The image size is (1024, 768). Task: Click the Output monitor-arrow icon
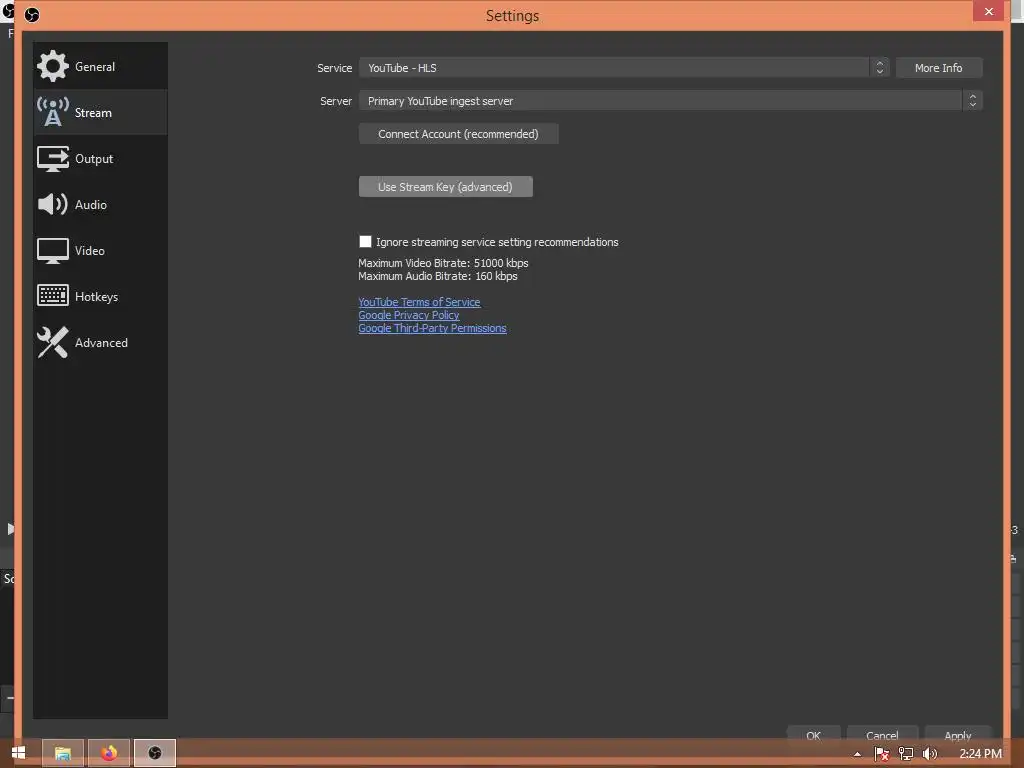tap(52, 159)
